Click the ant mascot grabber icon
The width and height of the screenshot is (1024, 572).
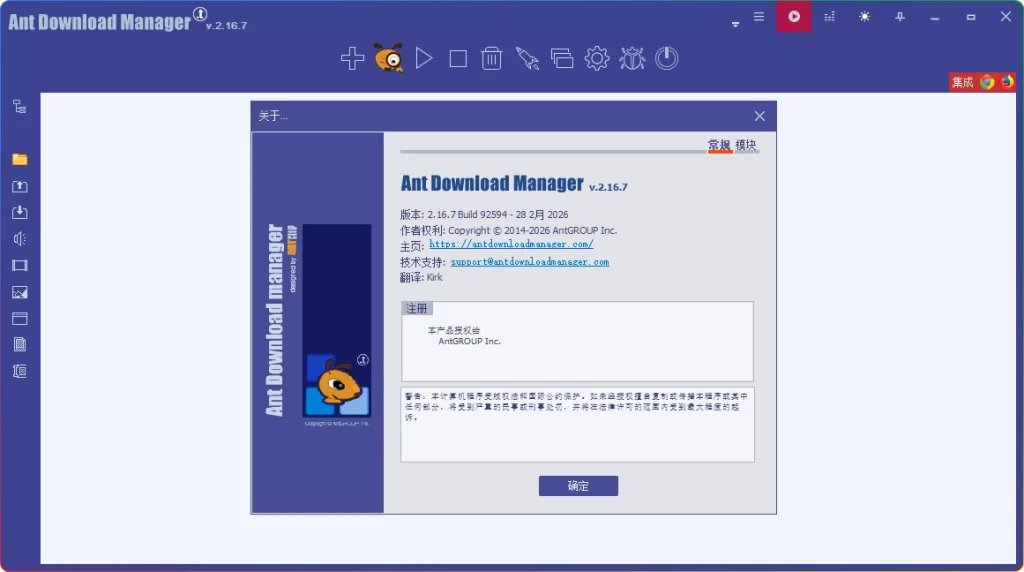point(389,57)
